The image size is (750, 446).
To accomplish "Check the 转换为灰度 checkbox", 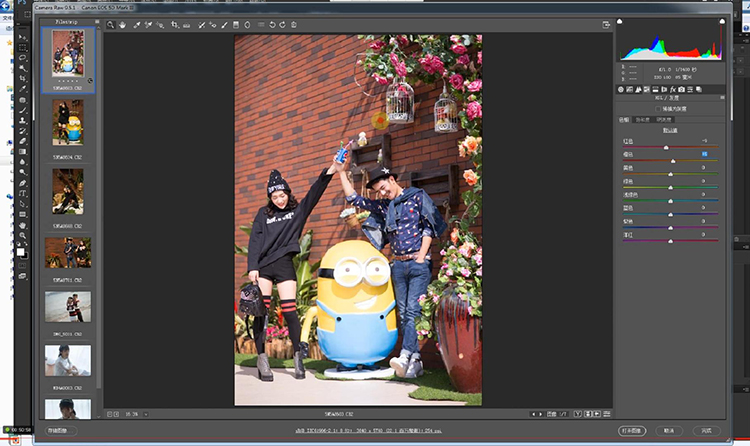I will coord(658,109).
